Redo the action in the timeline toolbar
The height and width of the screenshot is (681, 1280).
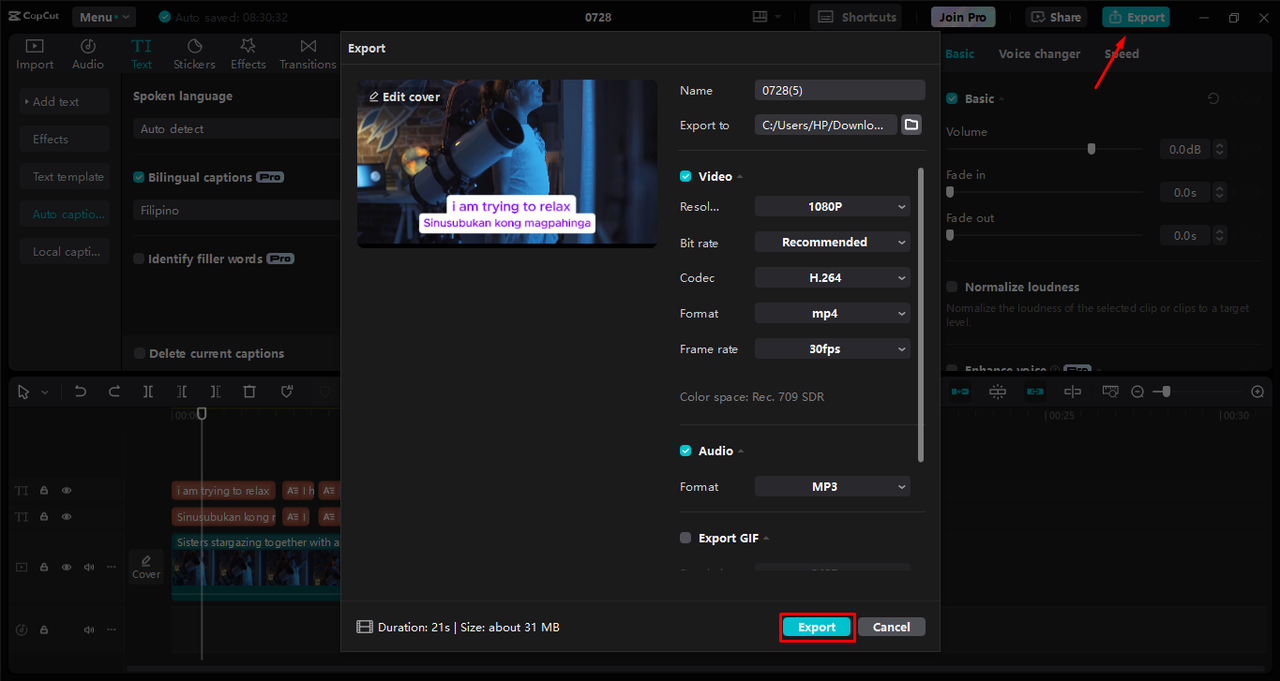click(114, 392)
